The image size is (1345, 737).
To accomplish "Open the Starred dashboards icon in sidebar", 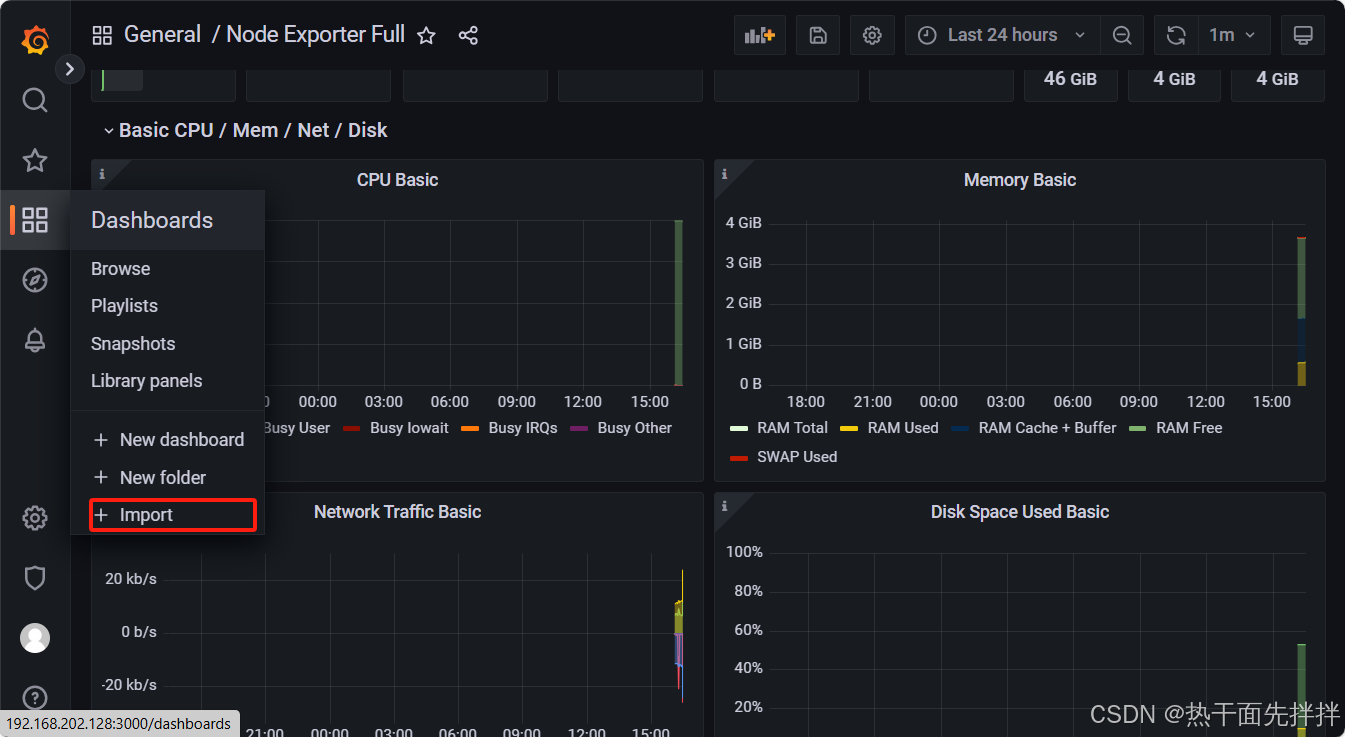I will pyautogui.click(x=35, y=160).
